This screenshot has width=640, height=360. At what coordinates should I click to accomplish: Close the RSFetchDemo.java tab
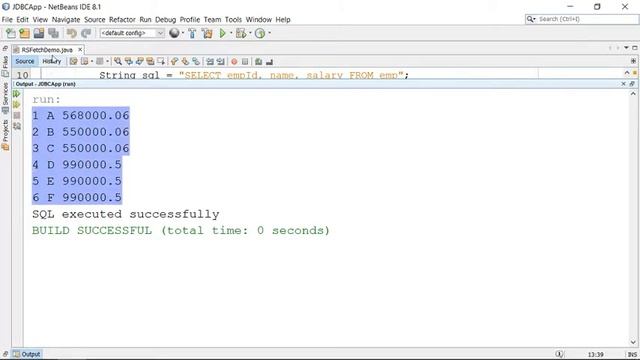(80, 49)
